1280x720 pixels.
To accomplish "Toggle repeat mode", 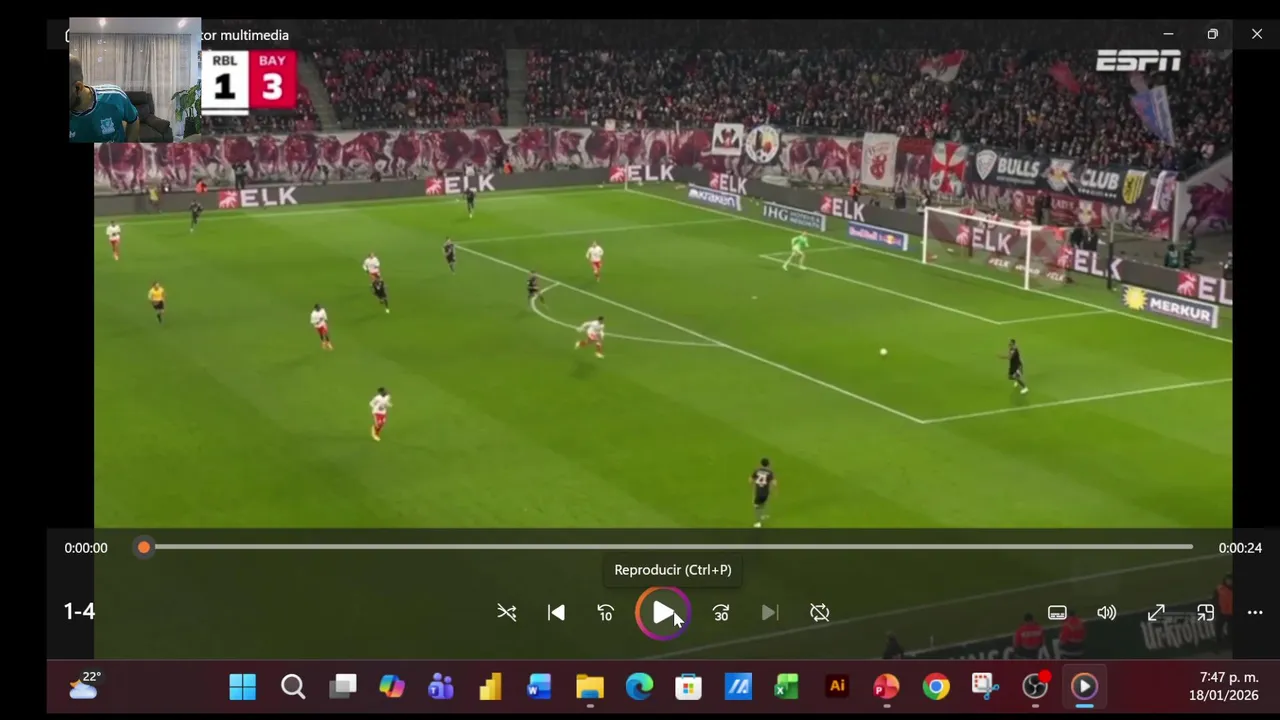I will coord(820,613).
